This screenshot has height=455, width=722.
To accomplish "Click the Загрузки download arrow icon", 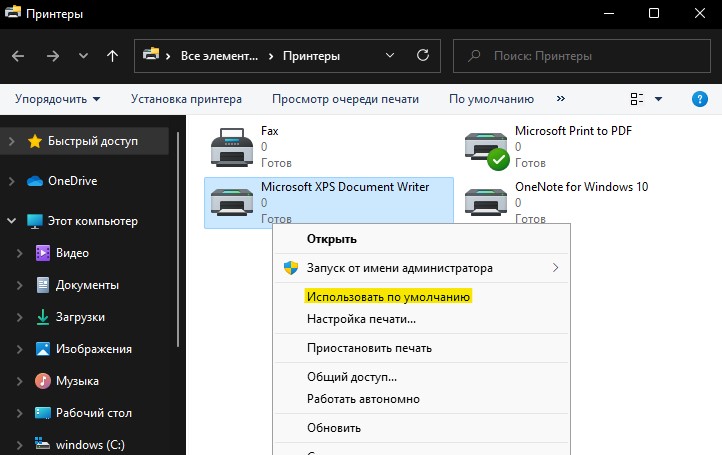I will pyautogui.click(x=43, y=317).
